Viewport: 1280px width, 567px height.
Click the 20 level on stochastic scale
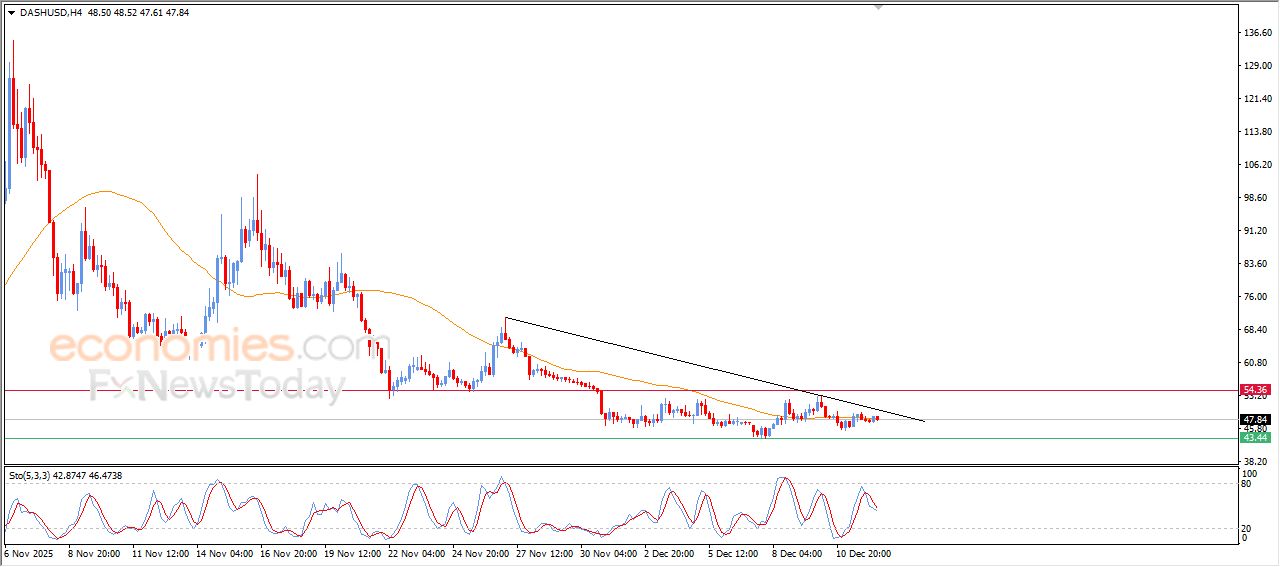click(x=1246, y=528)
